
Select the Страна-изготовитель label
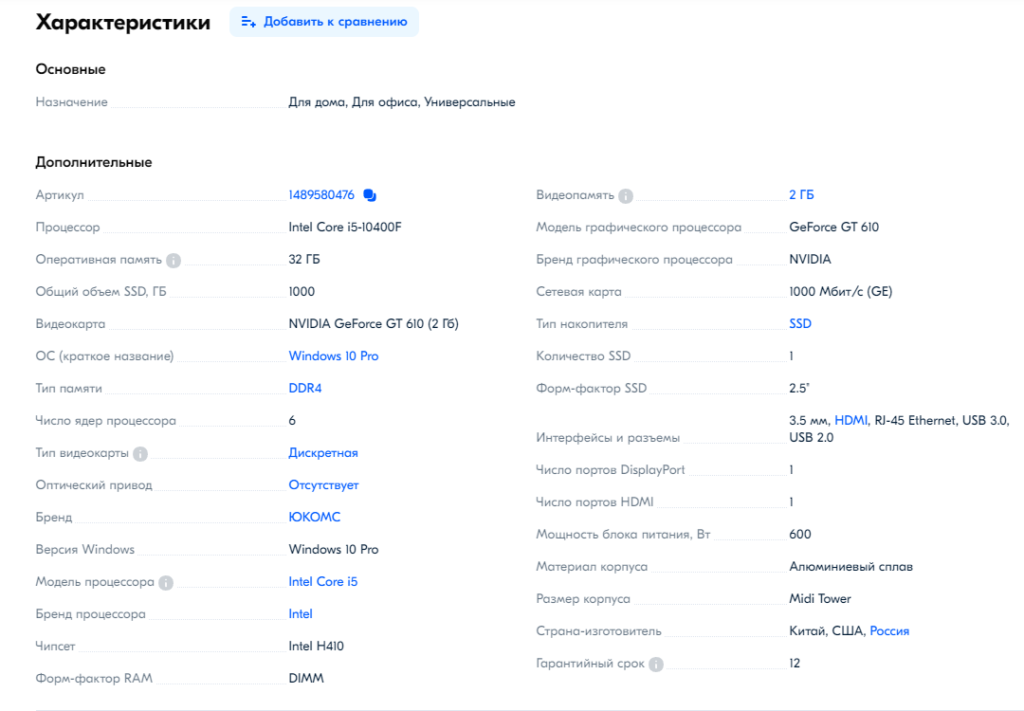[x=599, y=631]
